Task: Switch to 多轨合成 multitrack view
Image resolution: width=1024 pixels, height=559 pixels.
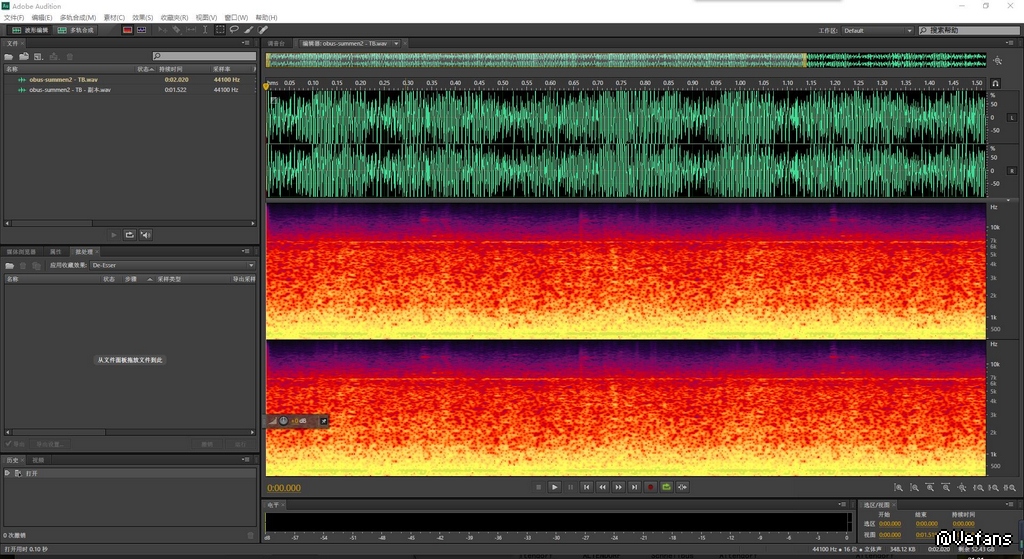Action: pyautogui.click(x=76, y=30)
